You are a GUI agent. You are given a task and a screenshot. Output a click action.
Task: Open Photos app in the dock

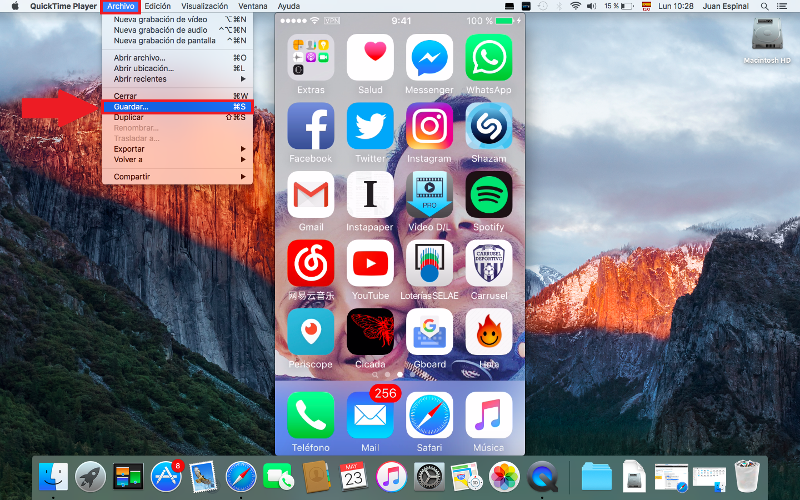[504, 477]
